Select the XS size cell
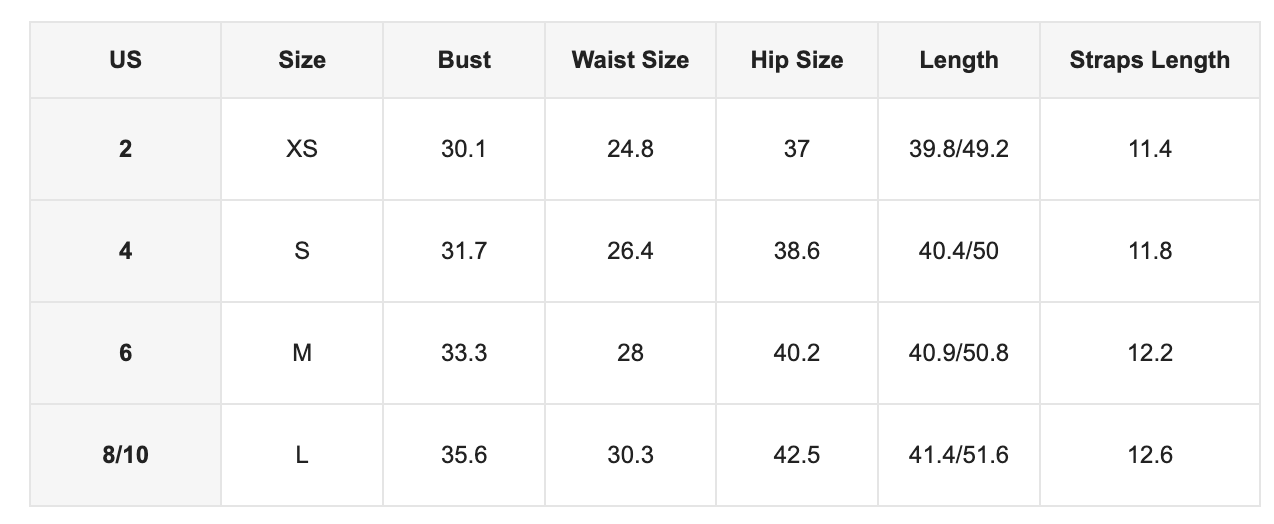Viewport: 1274px width, 524px height. coord(302,149)
